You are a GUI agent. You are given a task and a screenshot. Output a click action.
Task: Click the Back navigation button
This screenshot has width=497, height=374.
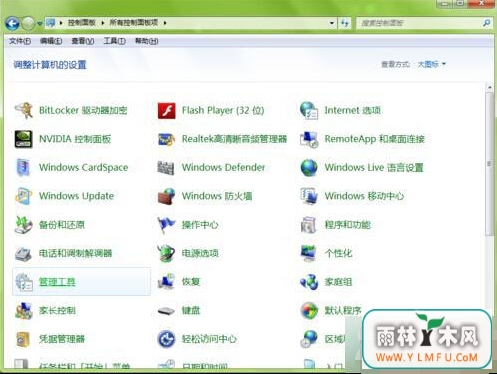coord(12,23)
